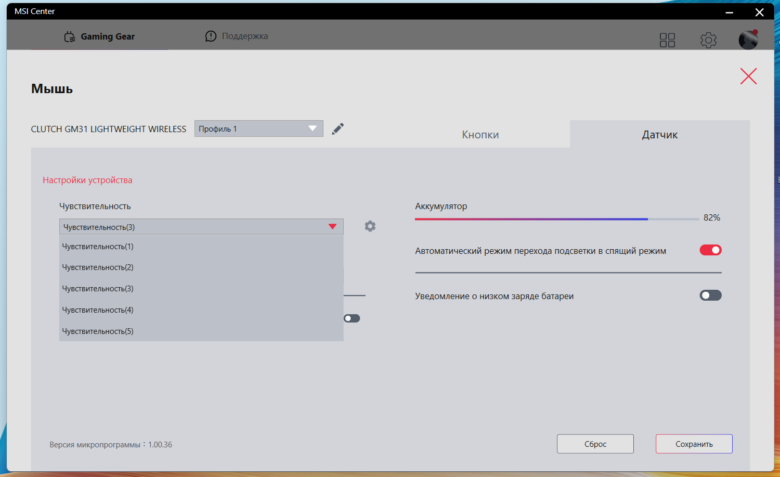
Task: Switch to the Кнопки tab
Action: point(480,134)
